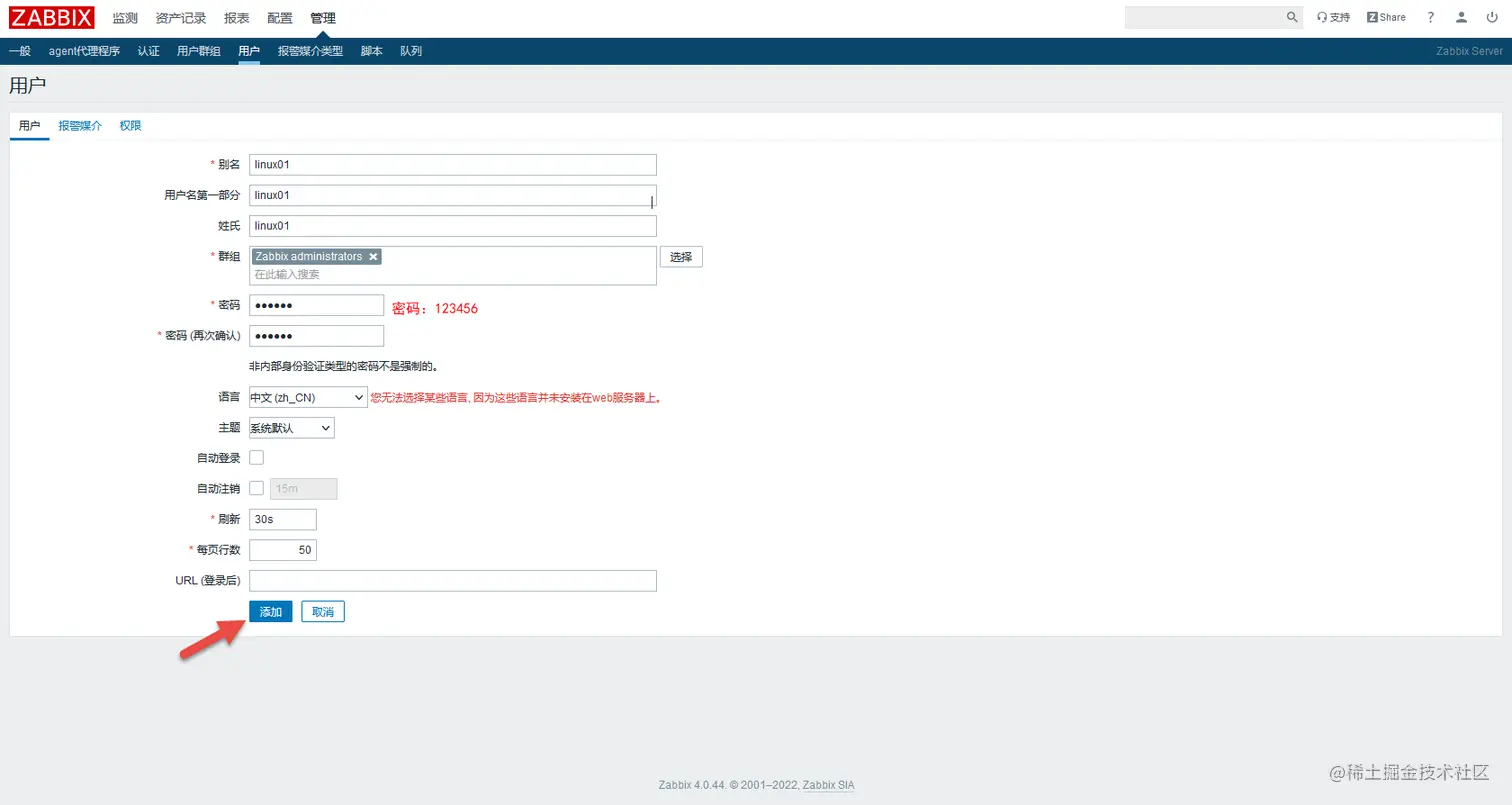Click the URL (登录后) input field

click(453, 581)
